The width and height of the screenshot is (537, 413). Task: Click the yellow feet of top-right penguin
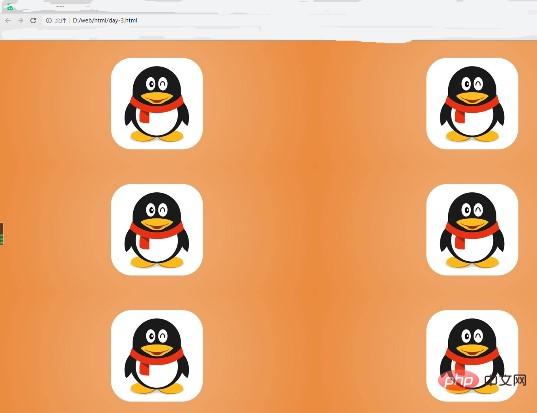[472, 136]
